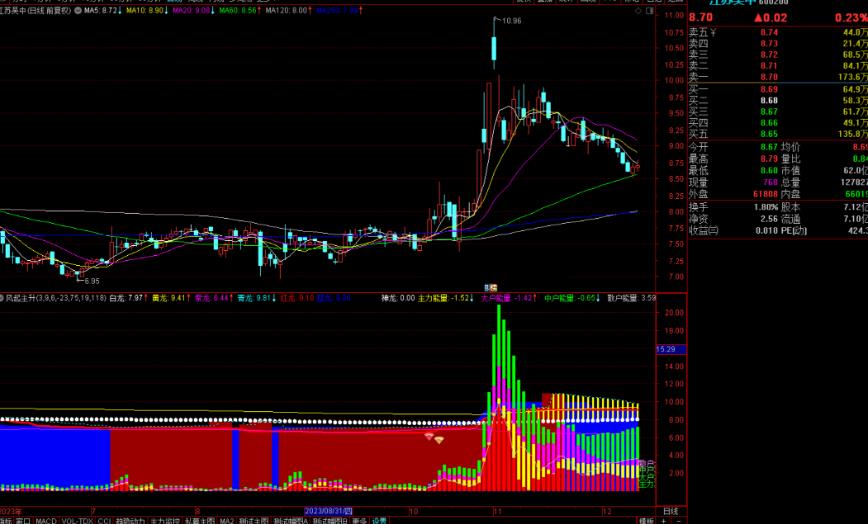Image resolution: width=868 pixels, height=524 pixels.
Task: Click the small info marker below the price chart
Action: [x=491, y=288]
